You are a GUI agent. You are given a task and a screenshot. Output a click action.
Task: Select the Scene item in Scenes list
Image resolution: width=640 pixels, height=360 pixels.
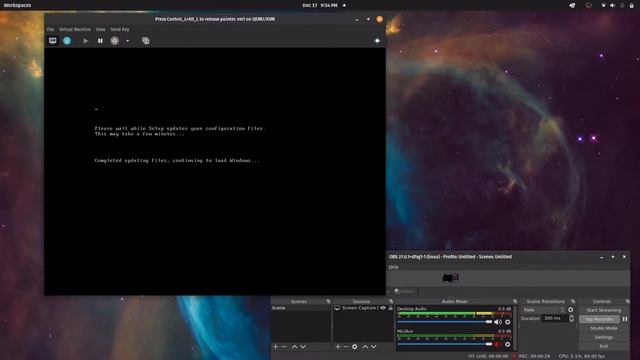coord(301,308)
